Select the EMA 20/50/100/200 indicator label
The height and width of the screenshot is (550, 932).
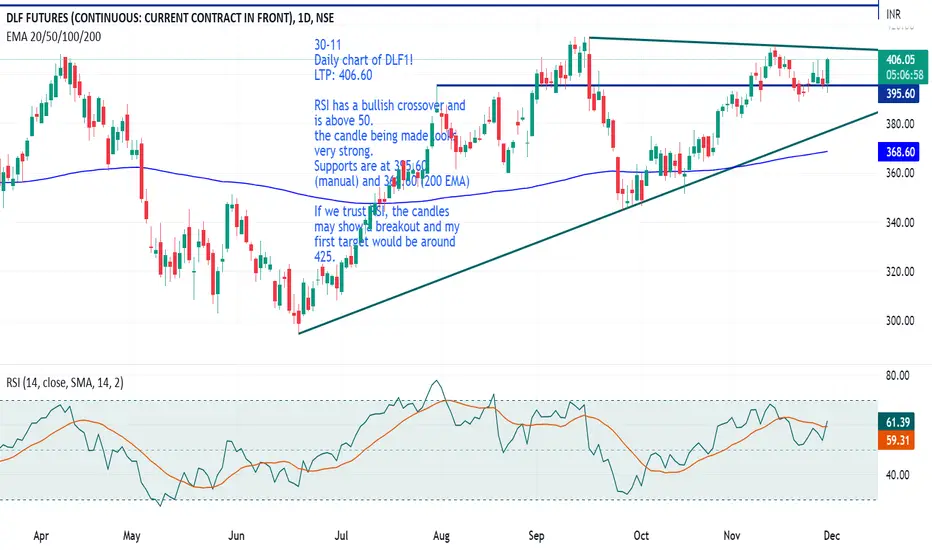pyautogui.click(x=53, y=37)
